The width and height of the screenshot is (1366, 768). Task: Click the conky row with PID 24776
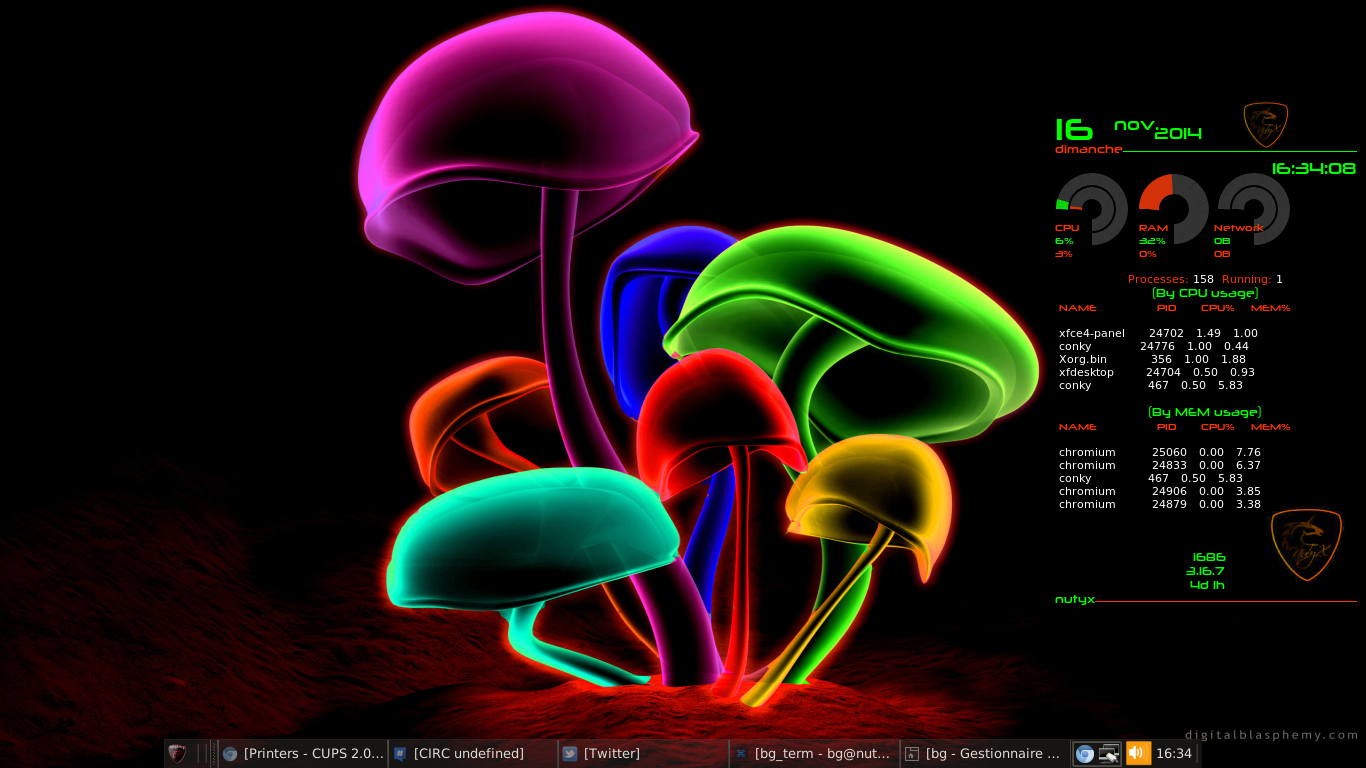pyautogui.click(x=1154, y=346)
